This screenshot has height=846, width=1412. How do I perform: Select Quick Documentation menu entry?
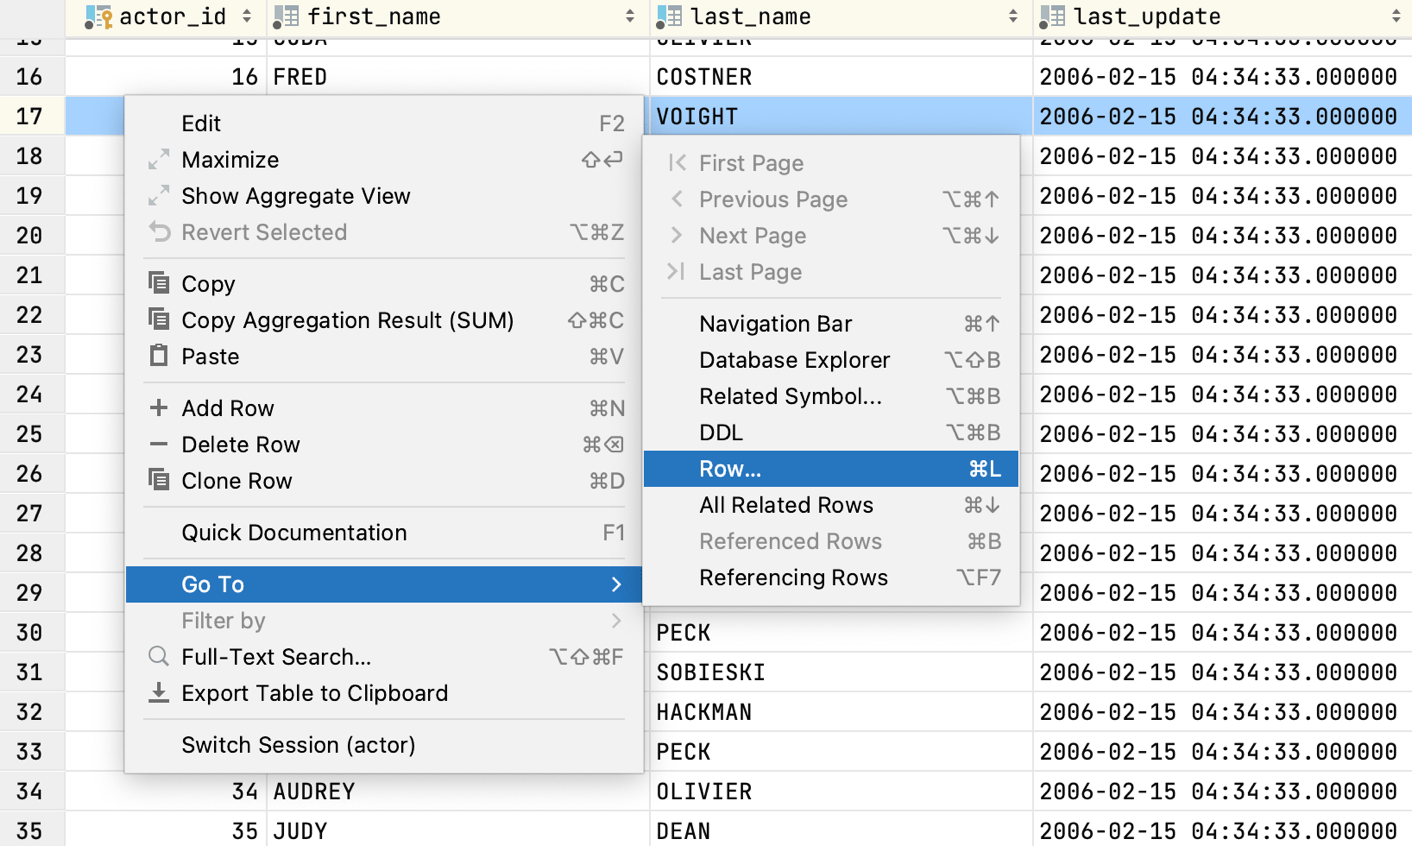[384, 532]
